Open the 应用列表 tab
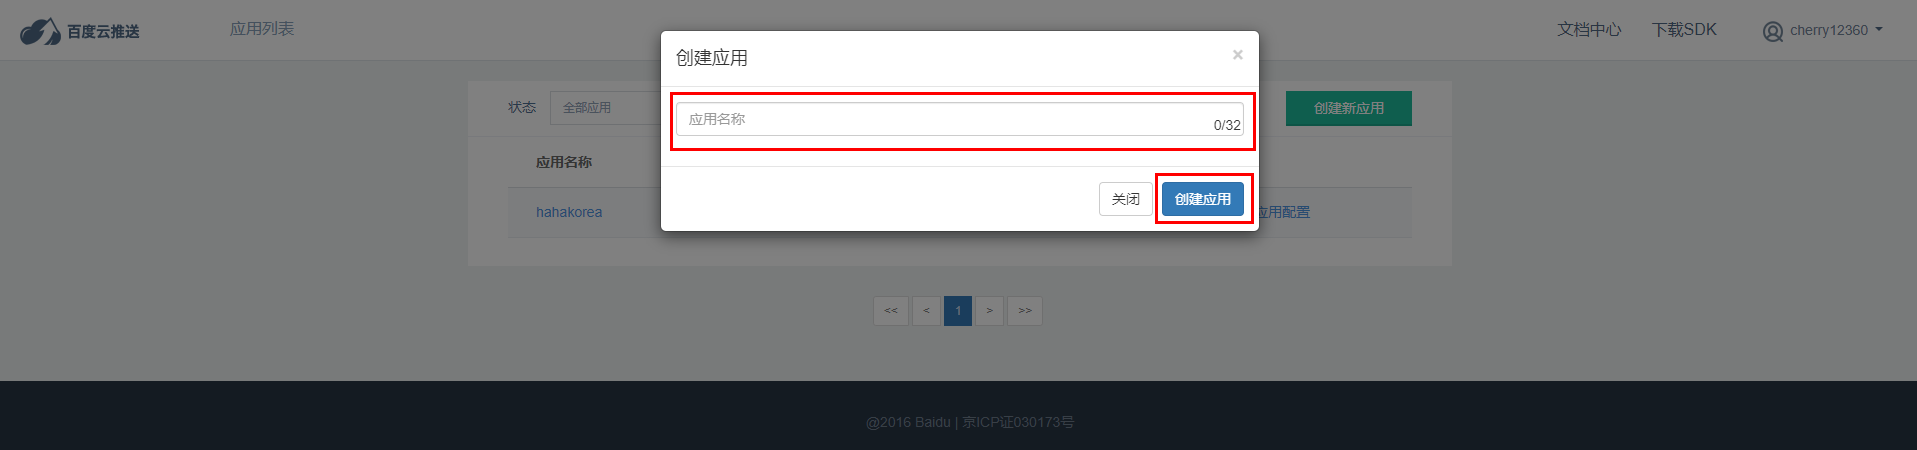 click(x=262, y=29)
